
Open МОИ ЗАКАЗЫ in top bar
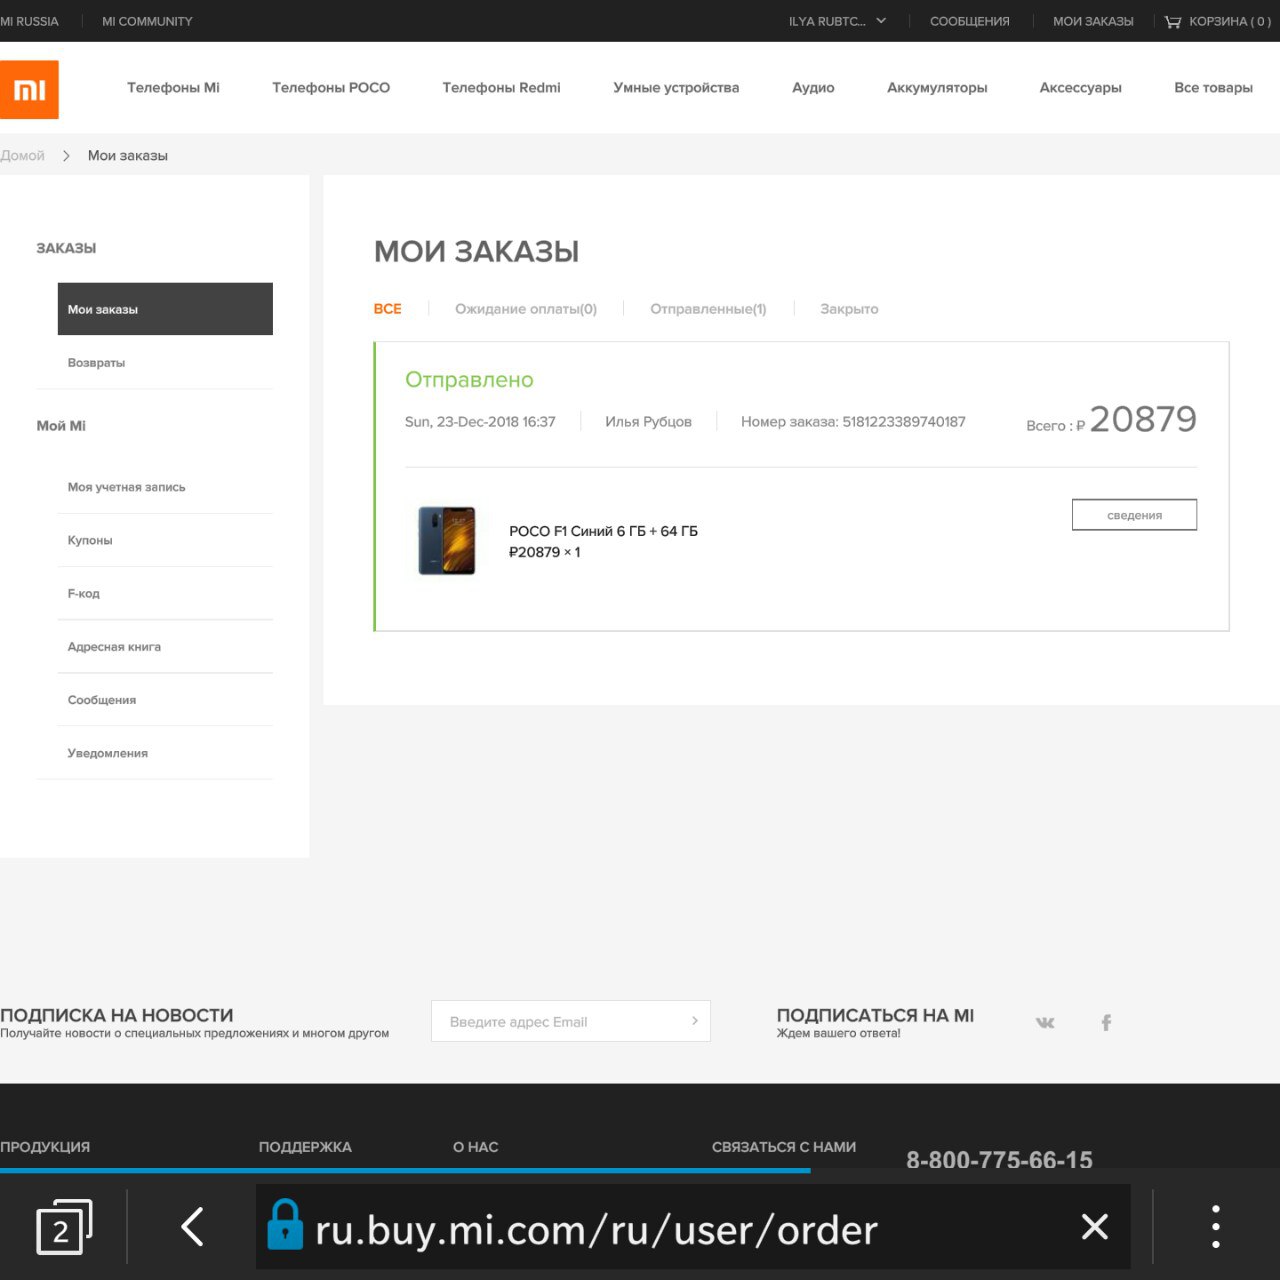click(1093, 21)
